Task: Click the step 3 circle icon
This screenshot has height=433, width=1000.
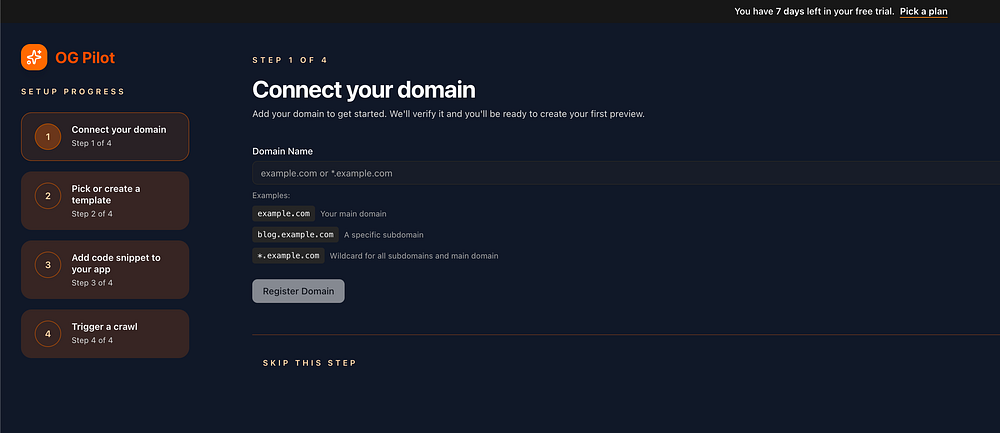Action: coord(48,265)
